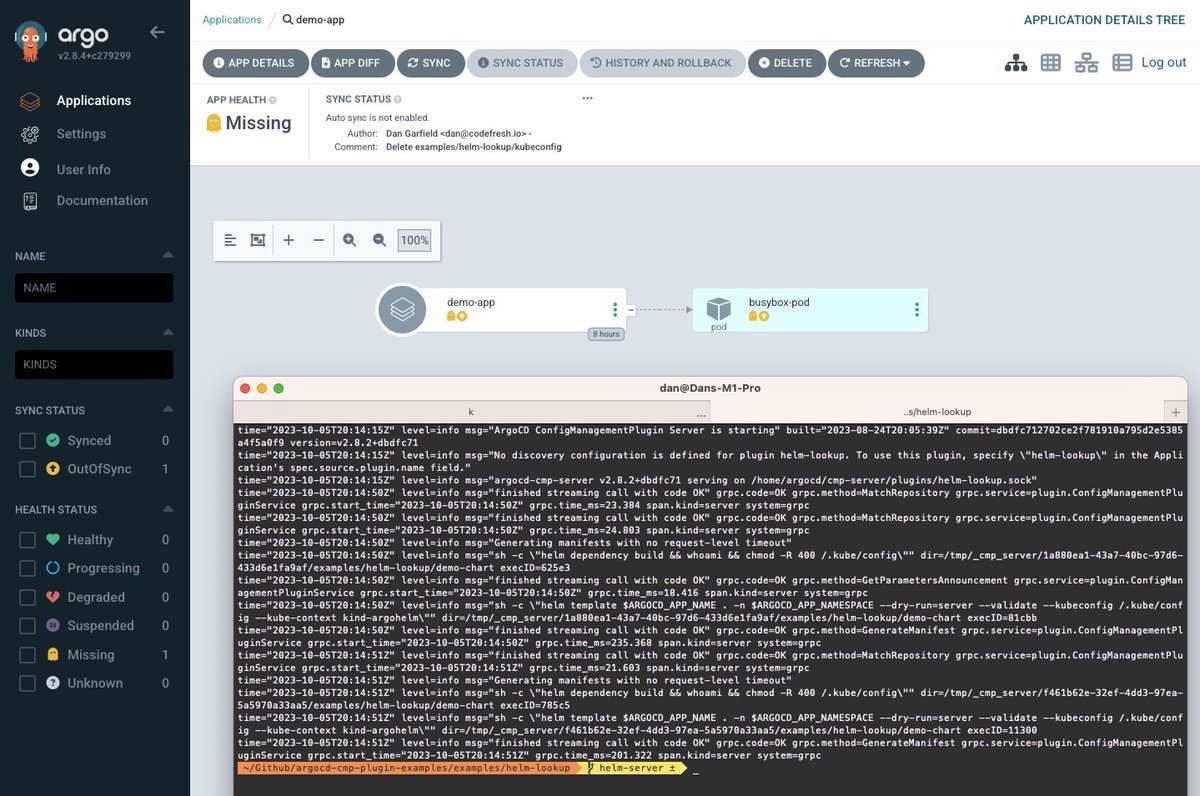Open APP DETAILS panel
This screenshot has height=796, width=1200.
coord(254,63)
